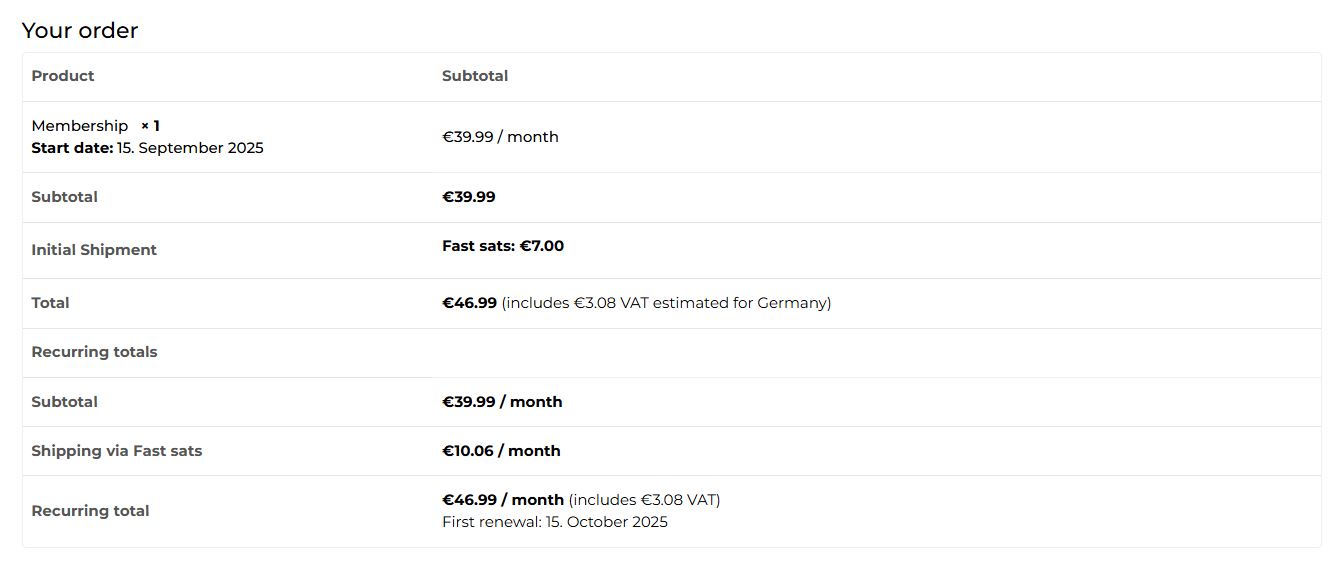Click the €10.06 / month shipping cost
The width and height of the screenshot is (1333, 564).
[501, 451]
